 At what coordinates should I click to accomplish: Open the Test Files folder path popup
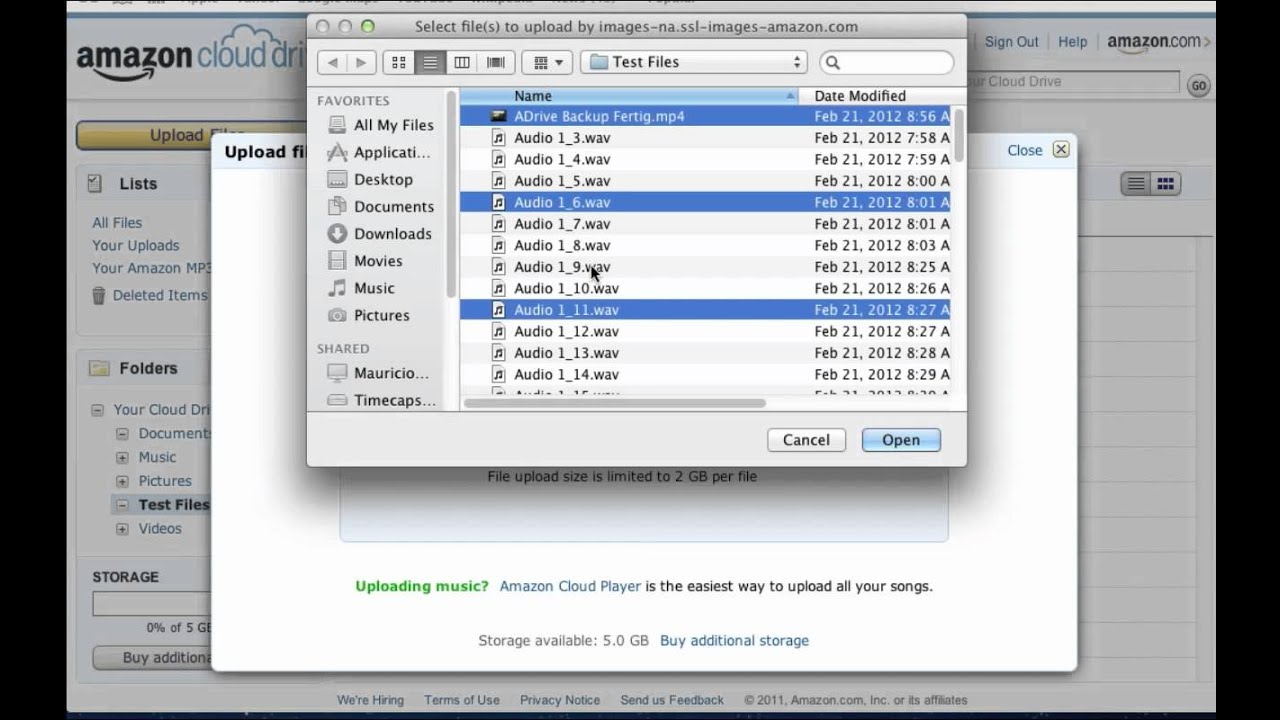click(x=694, y=62)
